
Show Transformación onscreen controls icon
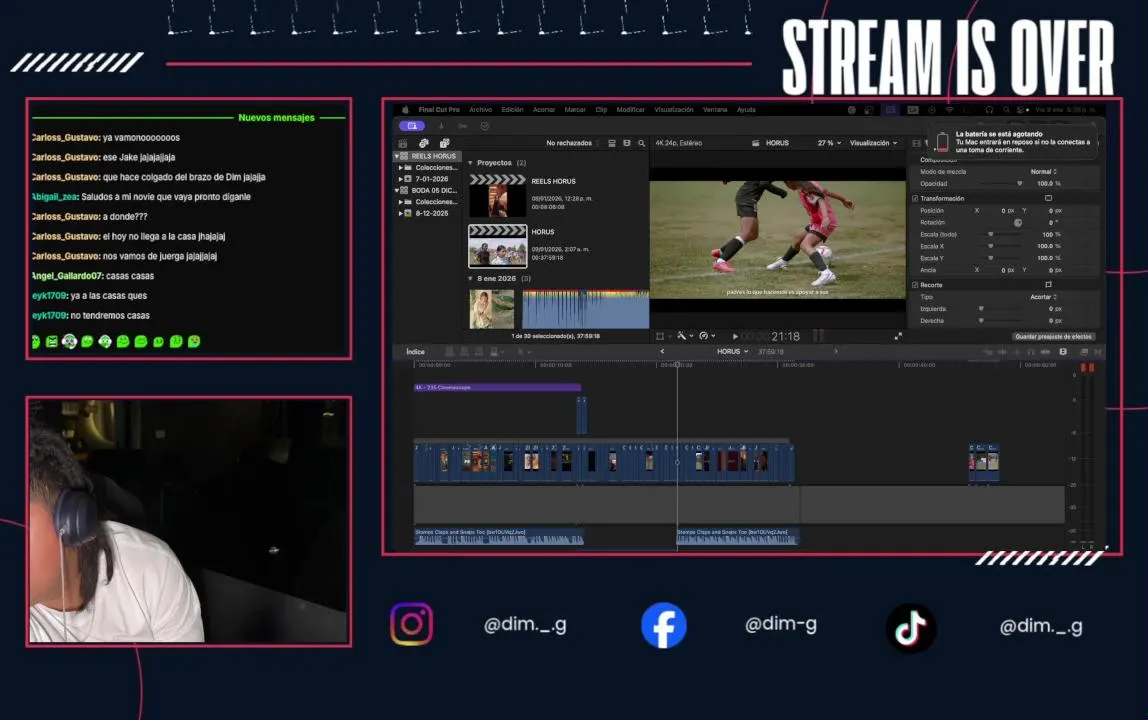point(1048,198)
